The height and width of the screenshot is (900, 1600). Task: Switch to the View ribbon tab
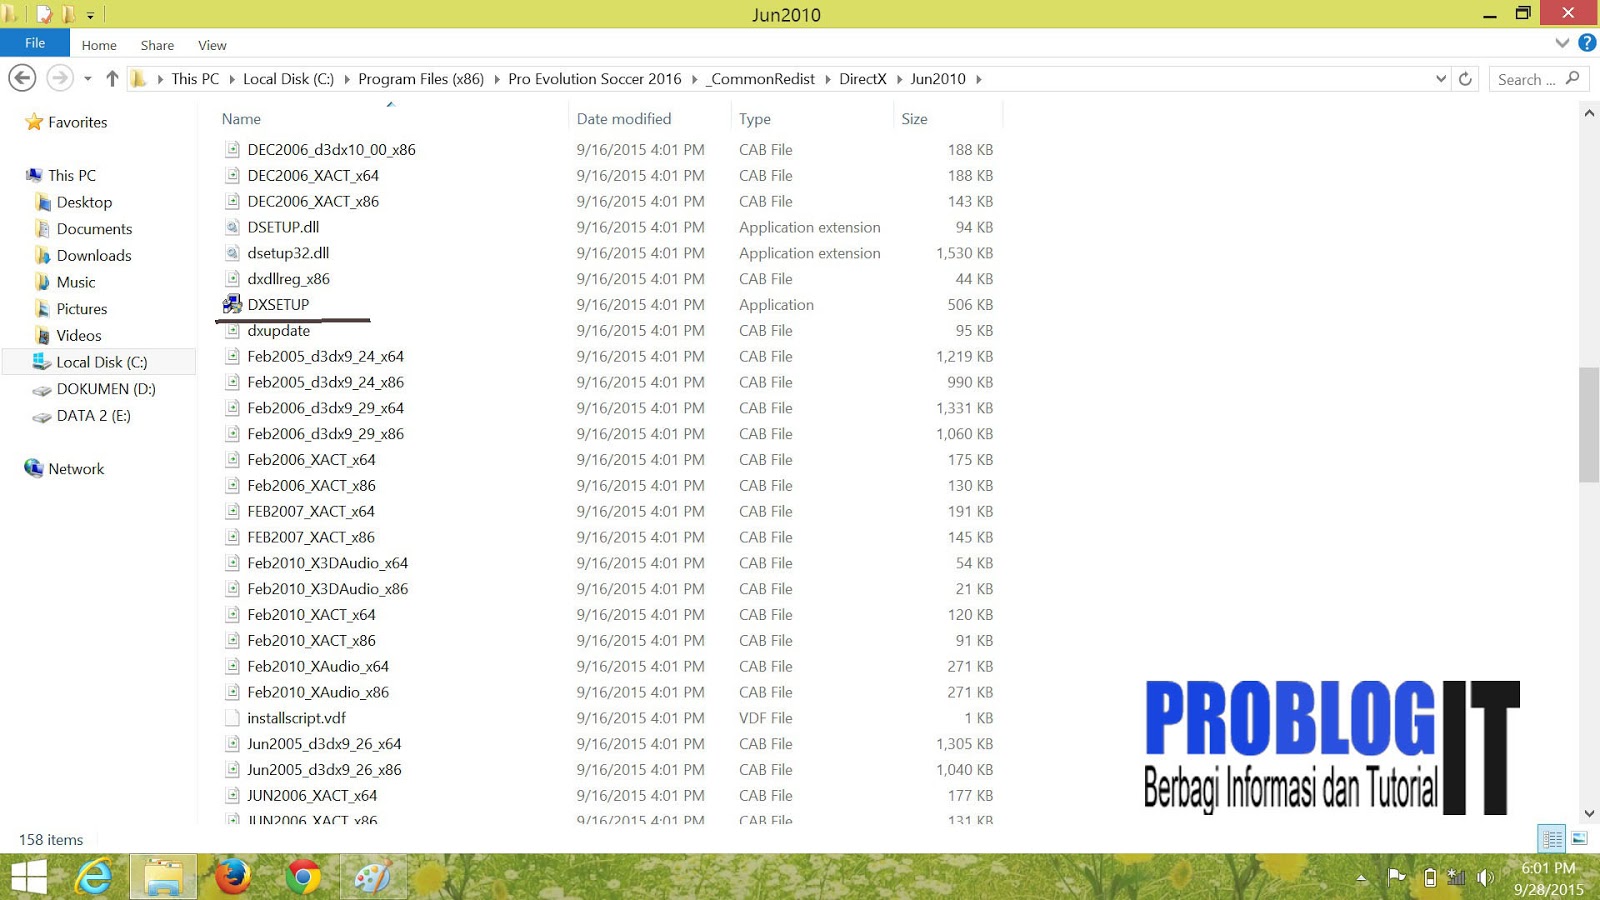coord(211,45)
